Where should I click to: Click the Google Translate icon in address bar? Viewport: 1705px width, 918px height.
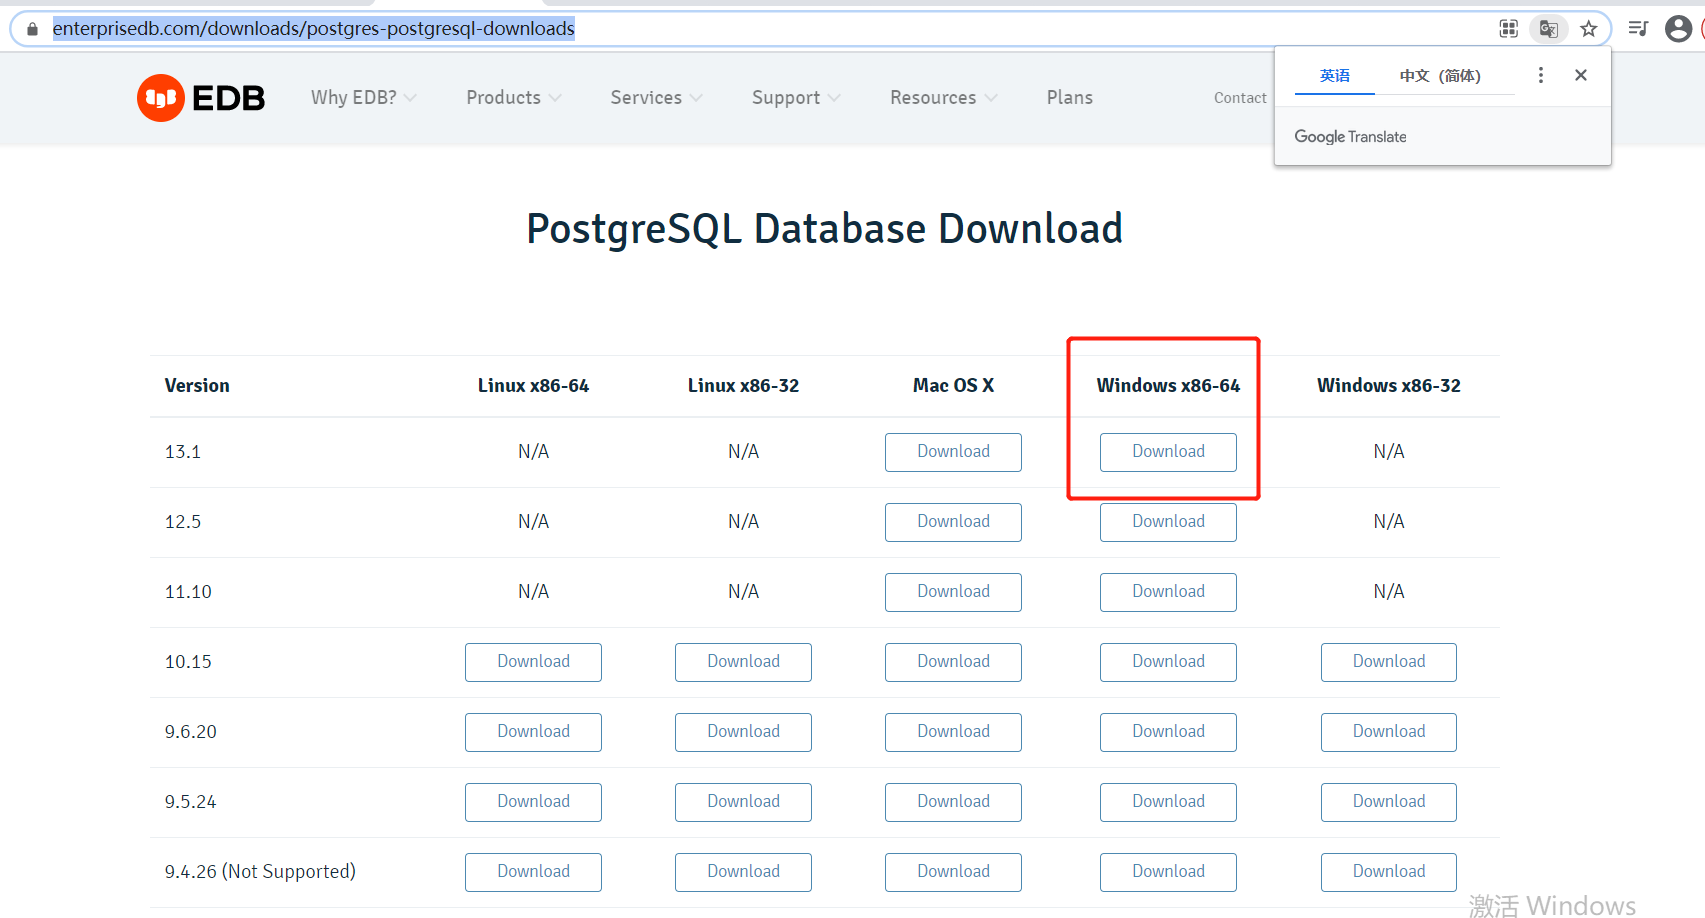(1548, 29)
